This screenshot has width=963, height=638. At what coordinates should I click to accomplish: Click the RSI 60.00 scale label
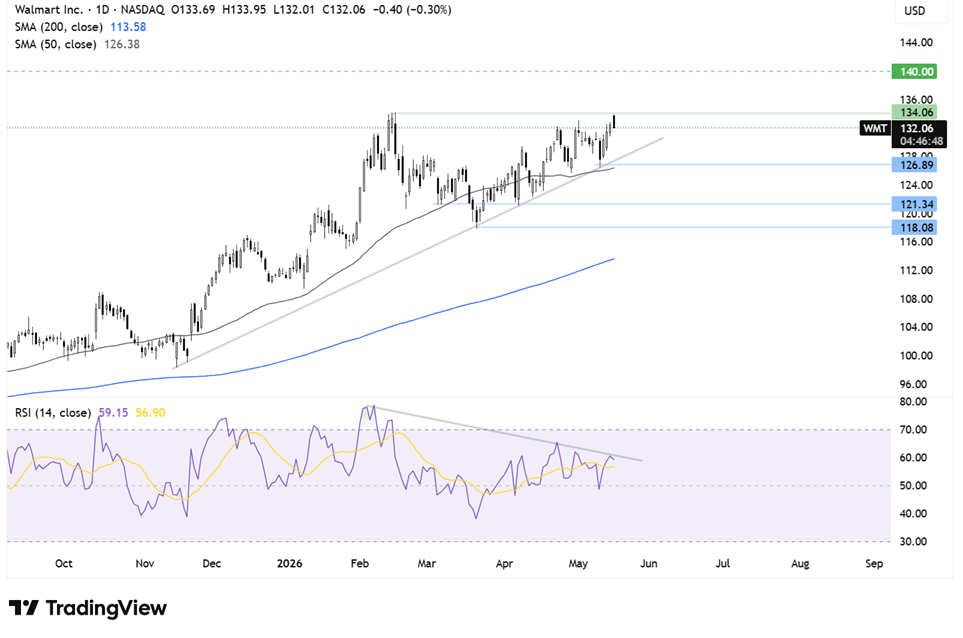(x=913, y=457)
